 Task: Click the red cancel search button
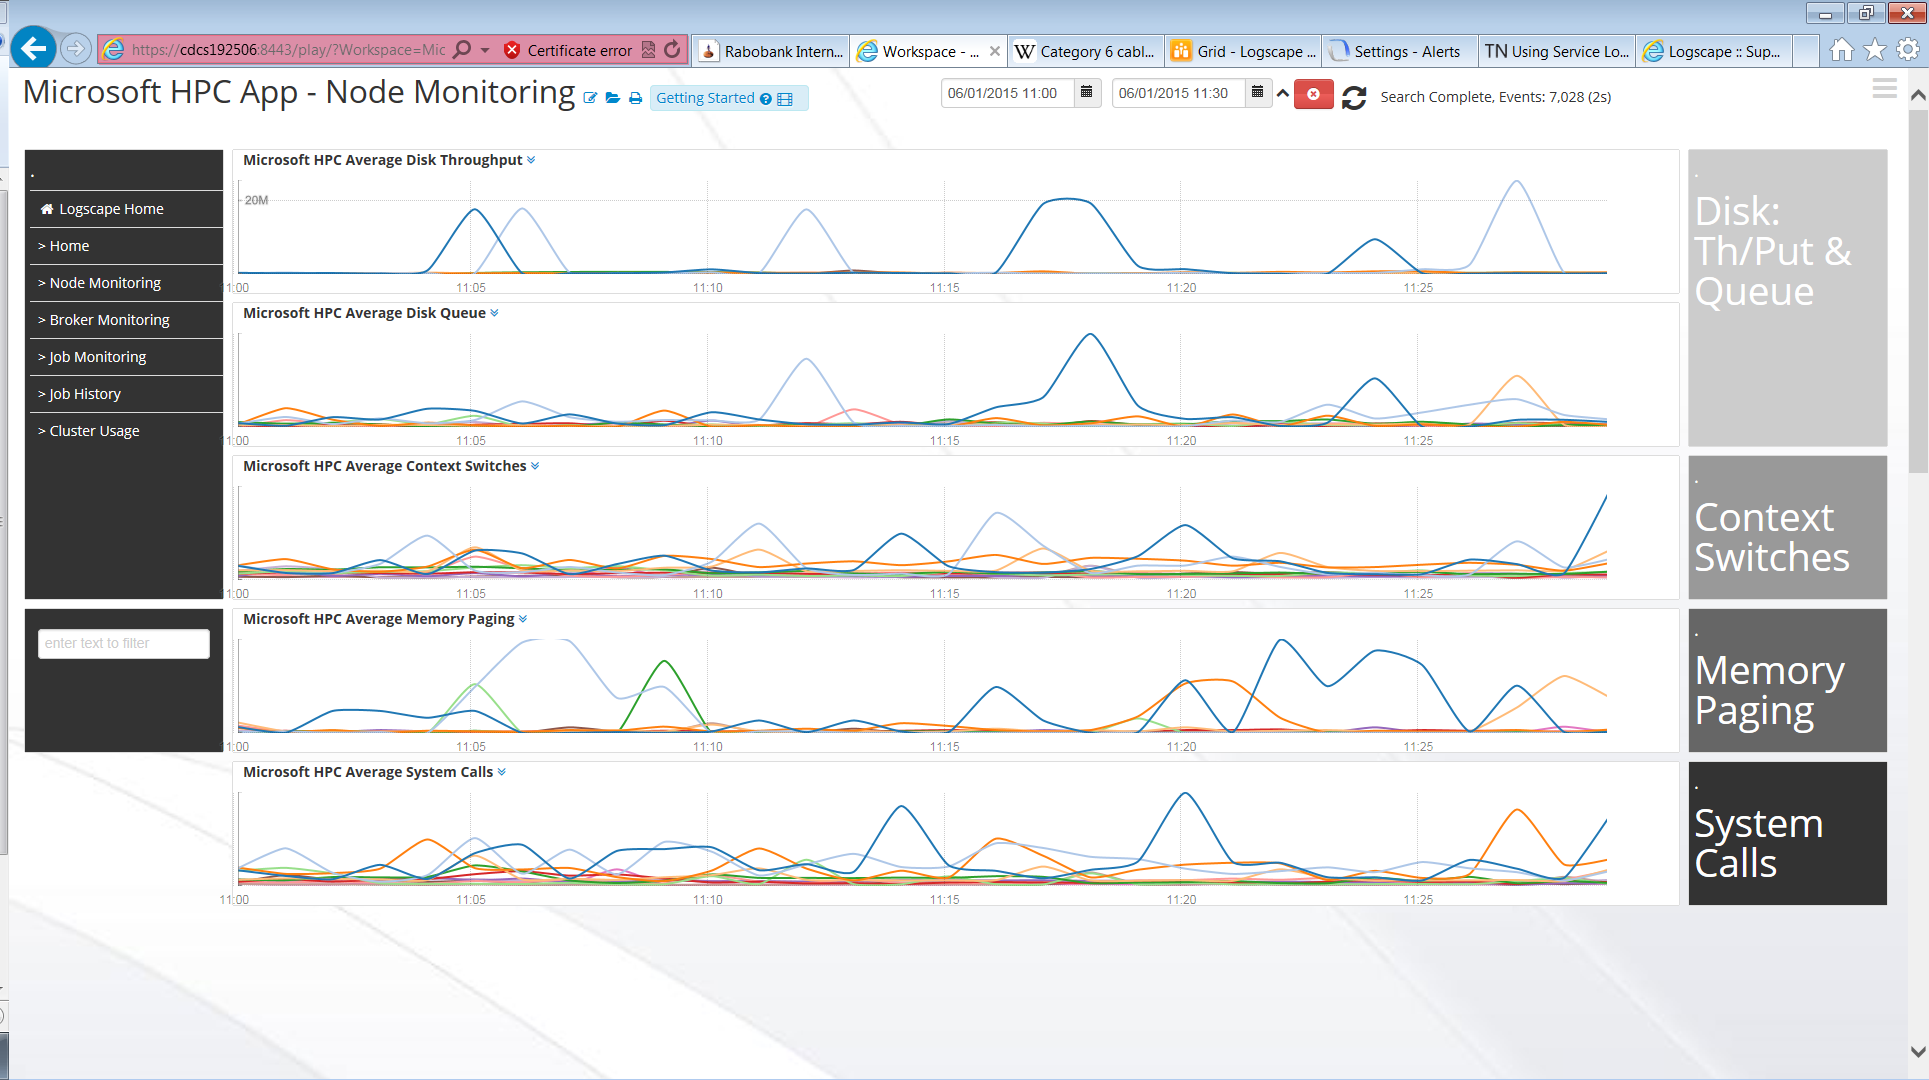1313,94
